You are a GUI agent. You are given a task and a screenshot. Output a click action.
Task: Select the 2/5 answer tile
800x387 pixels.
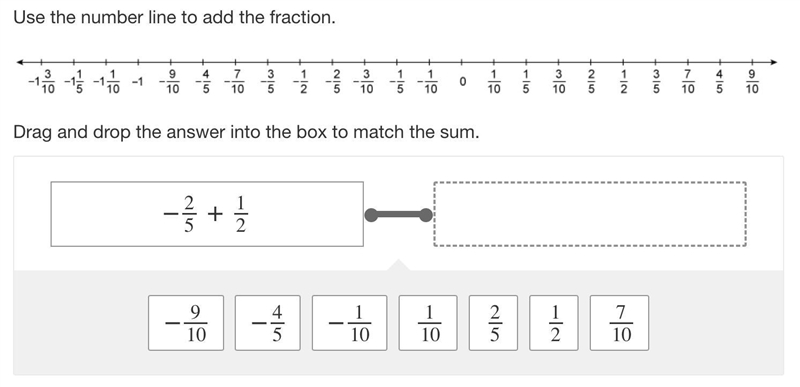point(493,323)
